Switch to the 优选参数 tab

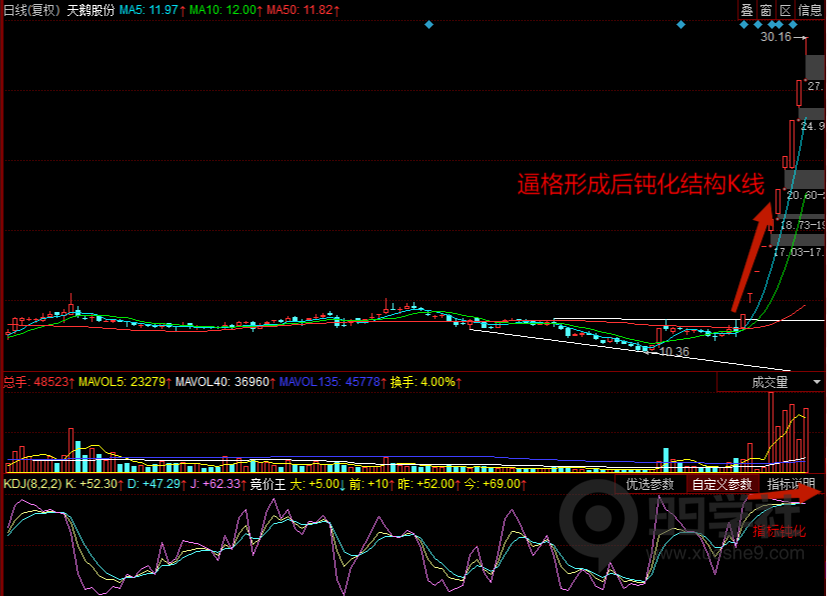pos(651,484)
